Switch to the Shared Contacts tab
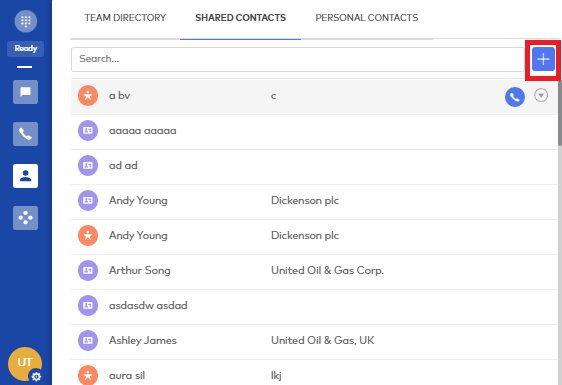Screen dimensions: 562x385 (240, 18)
